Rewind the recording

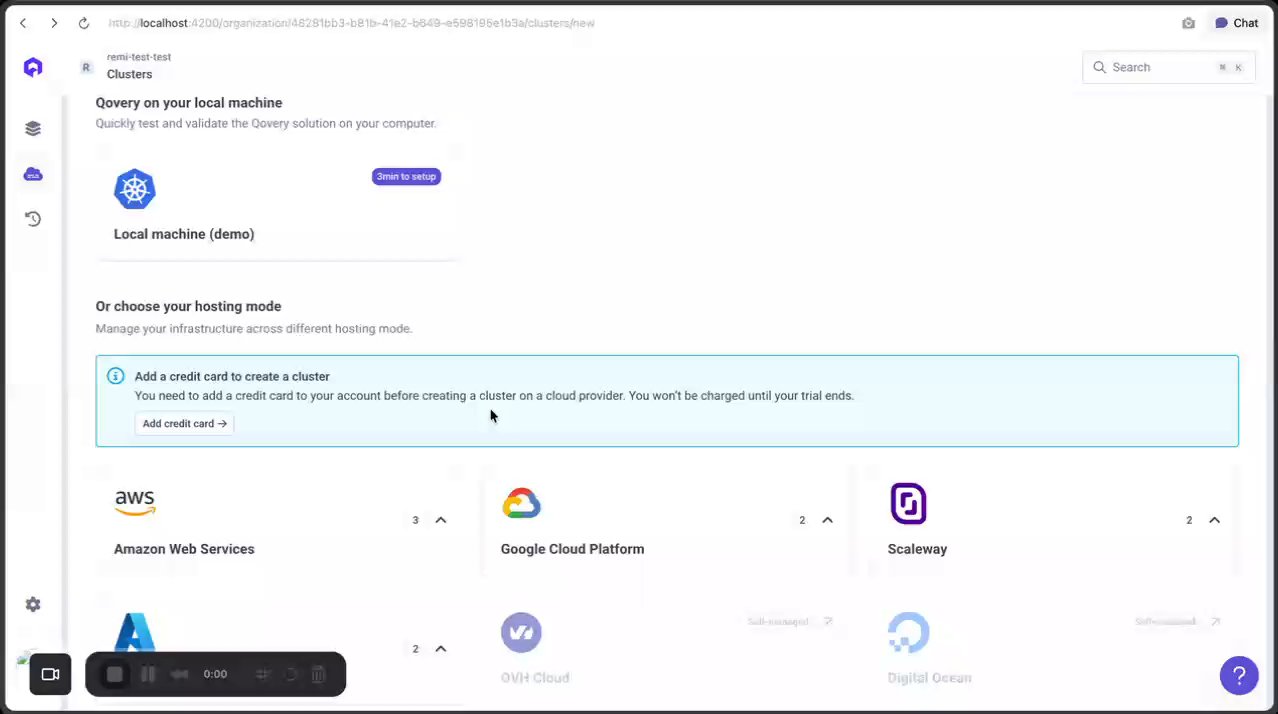(x=180, y=674)
